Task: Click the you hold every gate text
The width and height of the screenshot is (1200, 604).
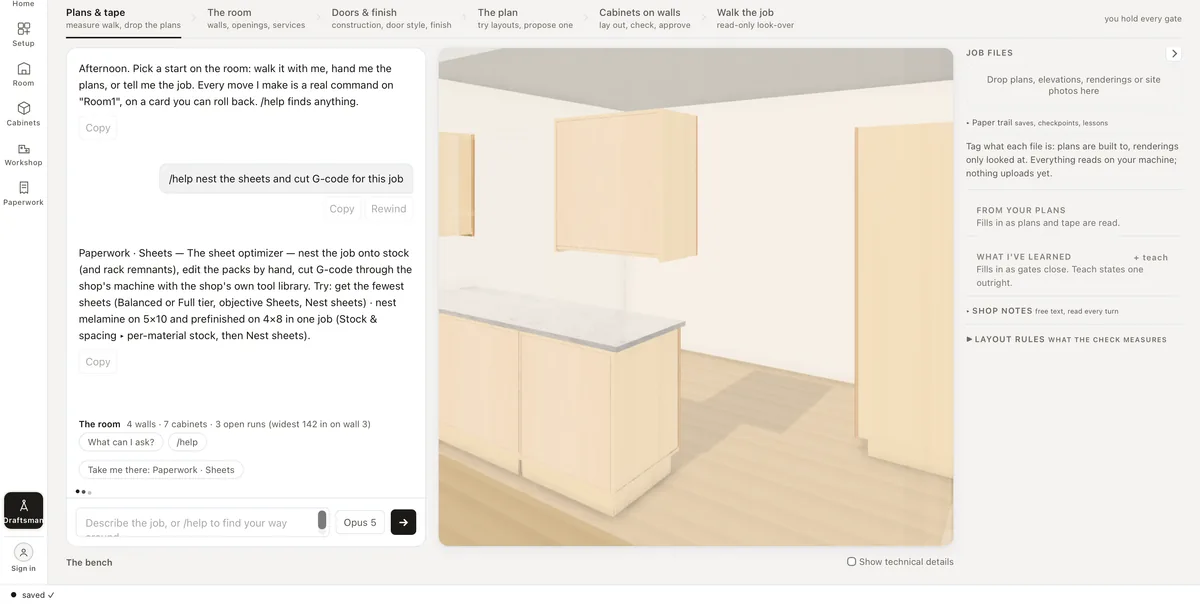Action: (x=1143, y=19)
